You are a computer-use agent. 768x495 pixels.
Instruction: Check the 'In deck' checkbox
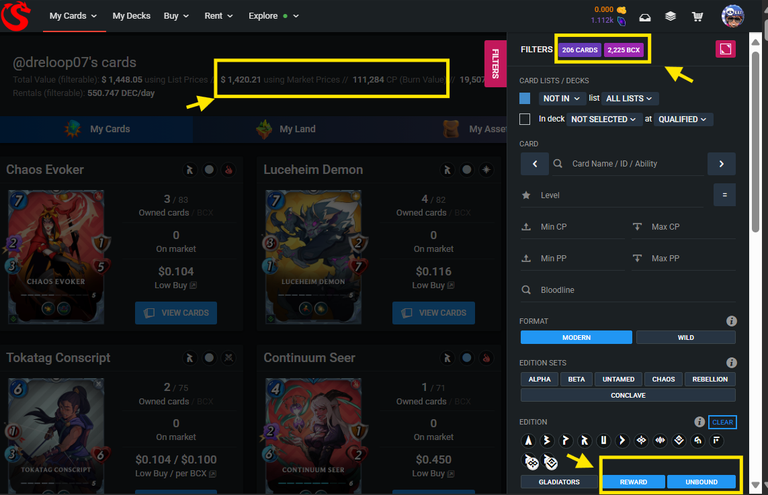525,119
